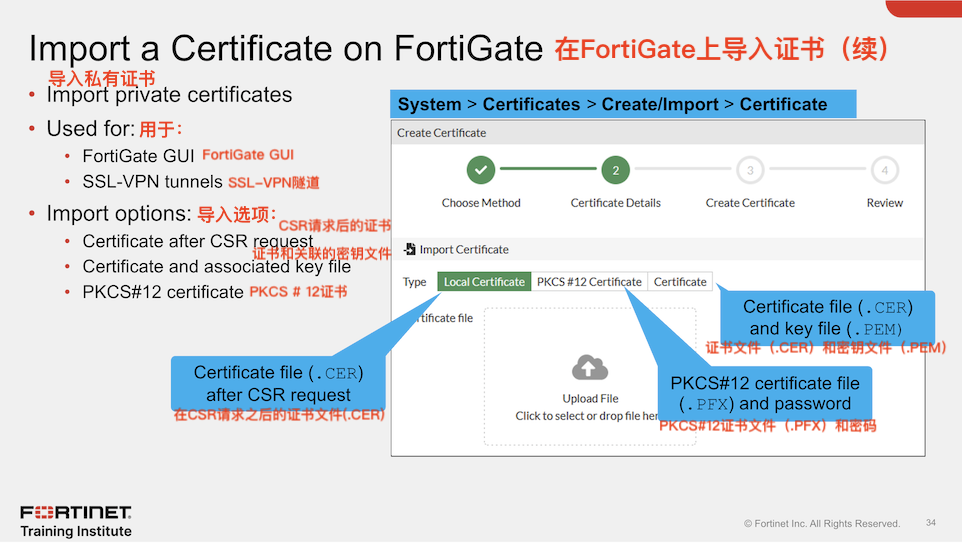This screenshot has width=962, height=543.
Task: Click the cloud upload icon
Action: point(590,368)
